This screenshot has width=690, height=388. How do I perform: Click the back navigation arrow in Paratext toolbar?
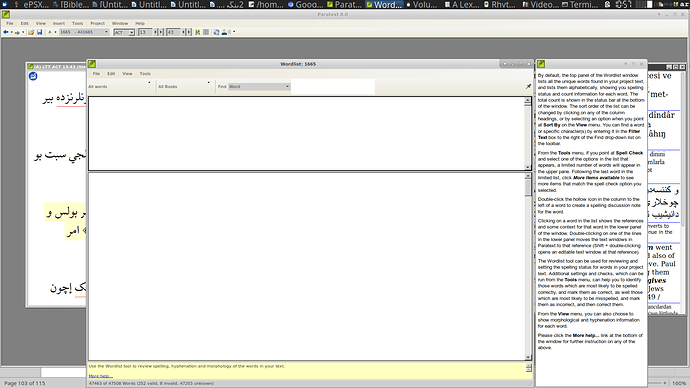click(x=6, y=32)
